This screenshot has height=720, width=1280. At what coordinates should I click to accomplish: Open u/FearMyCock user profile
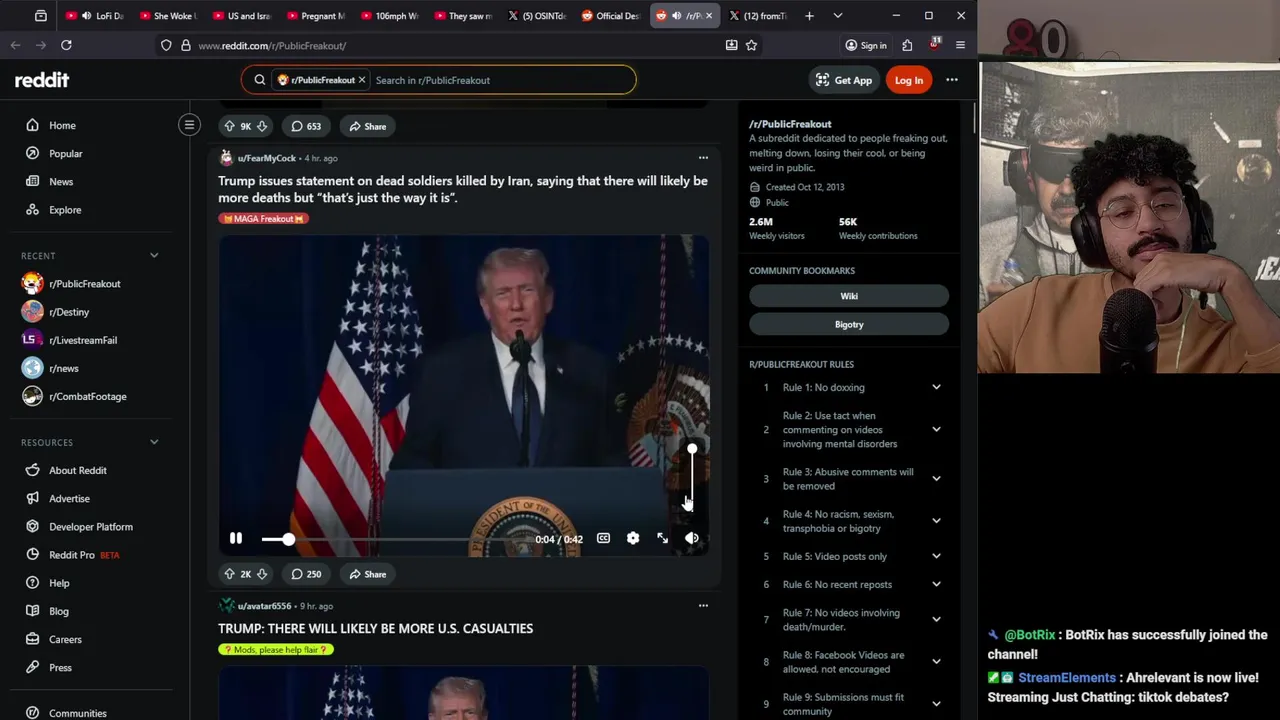(x=266, y=158)
